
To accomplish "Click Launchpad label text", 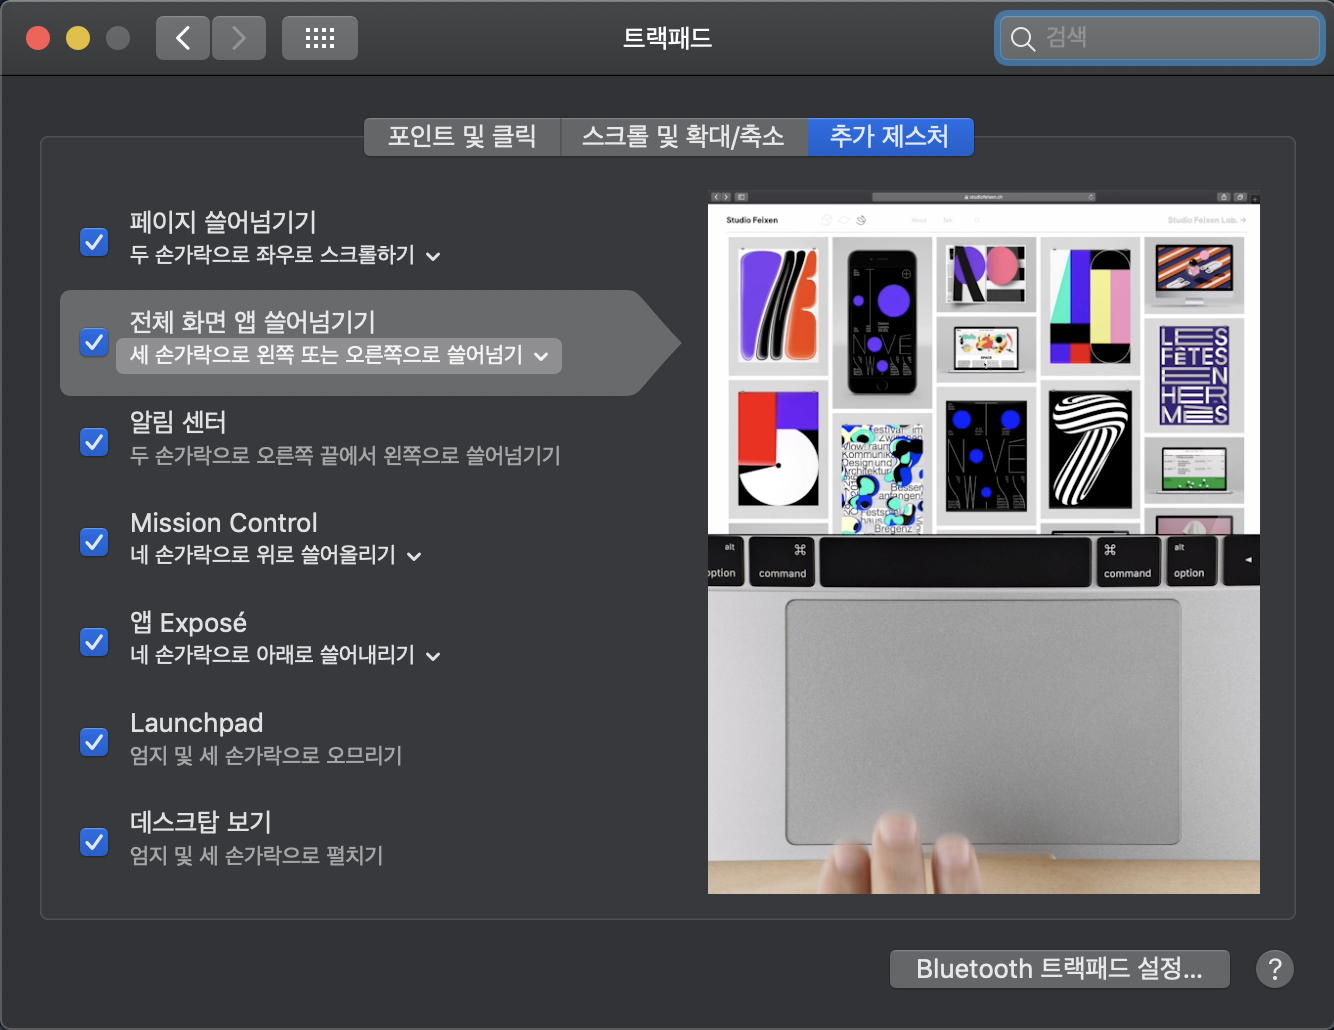I will tap(197, 722).
